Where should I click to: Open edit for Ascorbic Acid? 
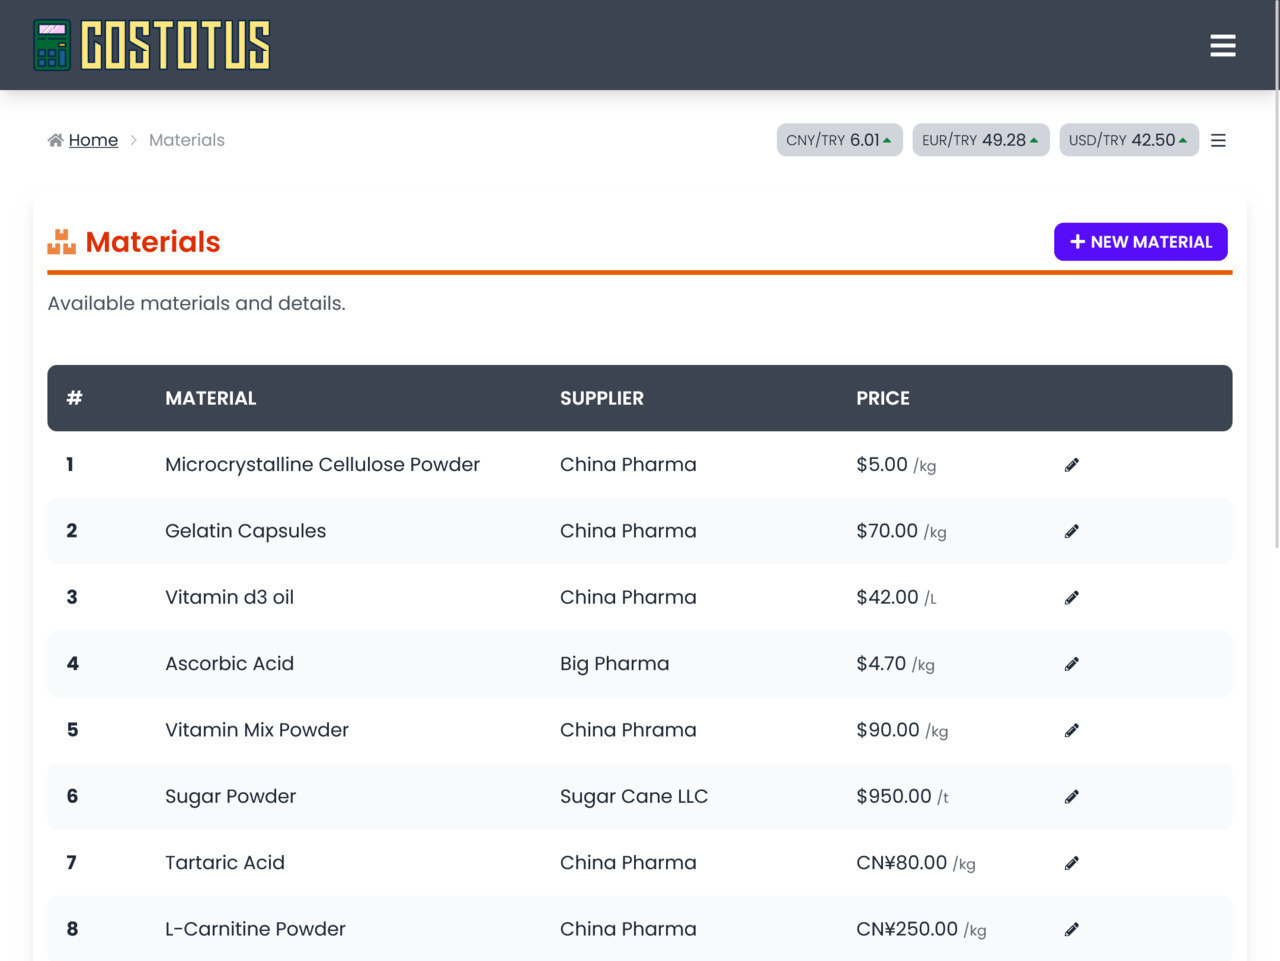[x=1071, y=664]
